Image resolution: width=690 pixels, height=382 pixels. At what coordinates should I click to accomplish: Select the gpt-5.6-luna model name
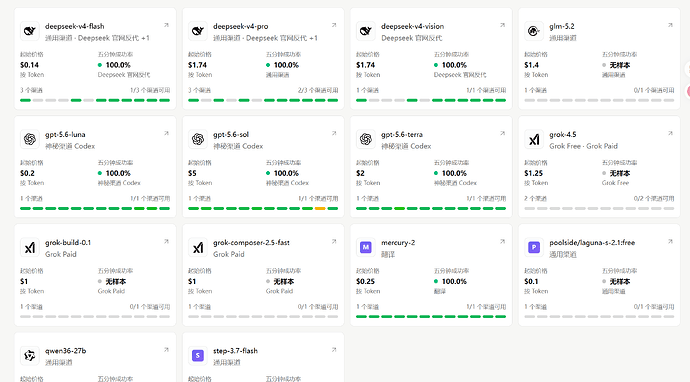65,135
